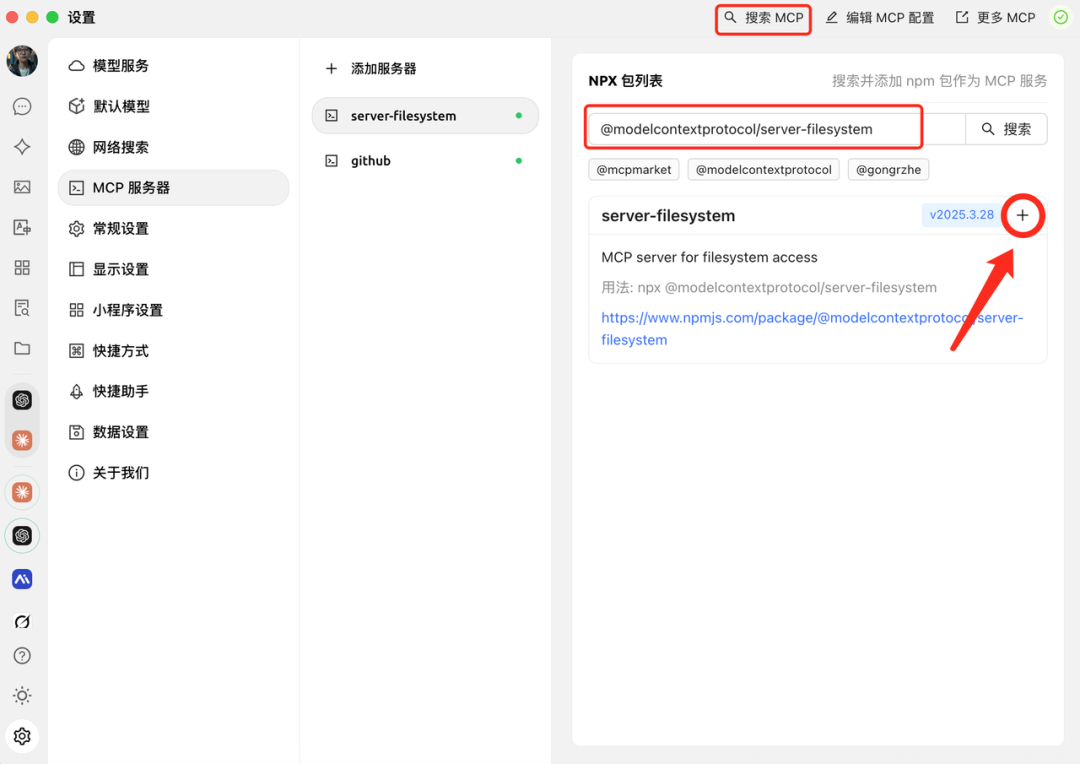1080x764 pixels.
Task: Click the user avatar in the sidebar
Action: [x=22, y=61]
